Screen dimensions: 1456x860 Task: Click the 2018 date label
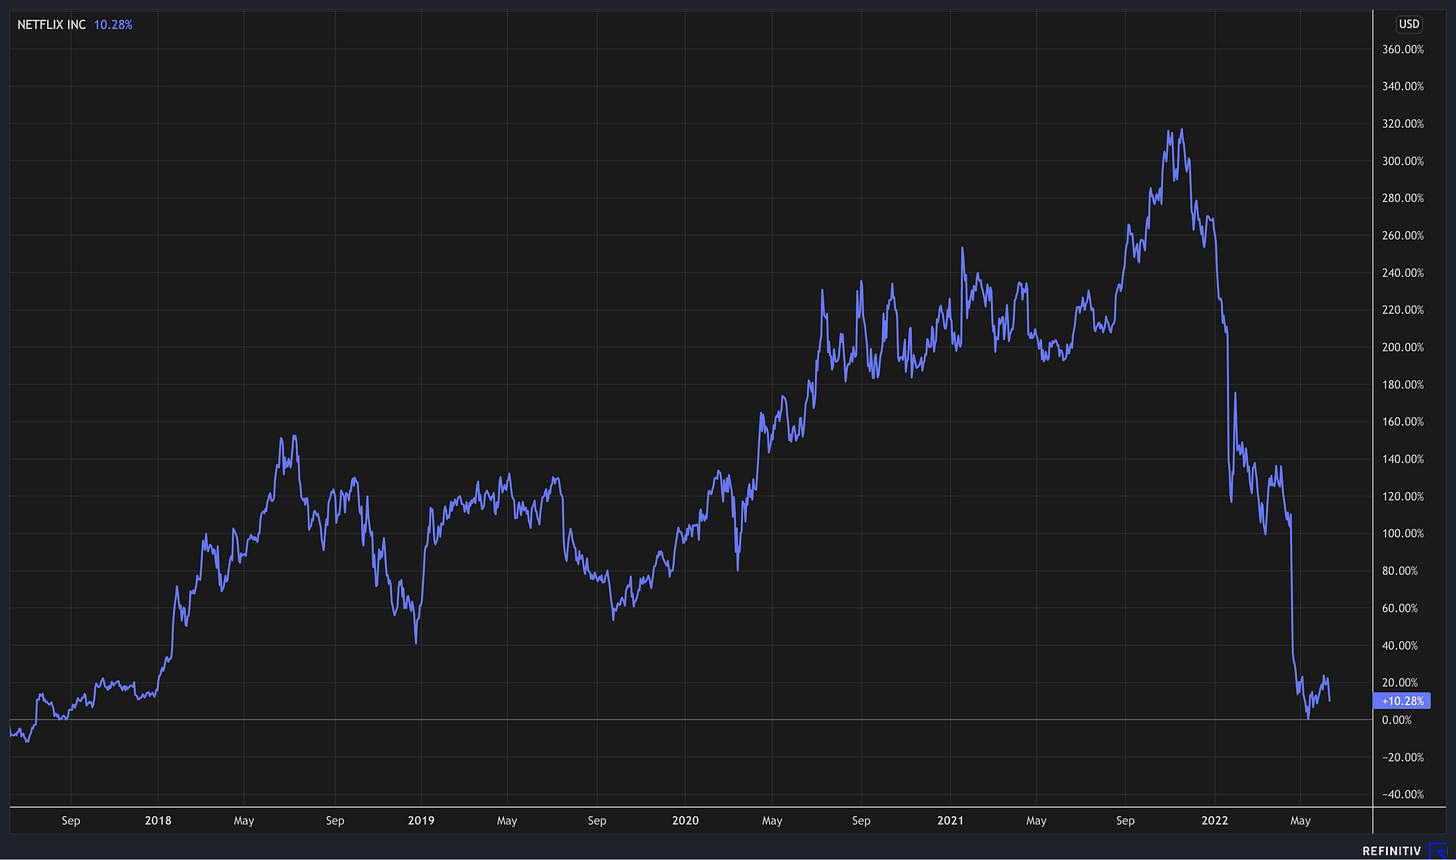click(x=158, y=821)
